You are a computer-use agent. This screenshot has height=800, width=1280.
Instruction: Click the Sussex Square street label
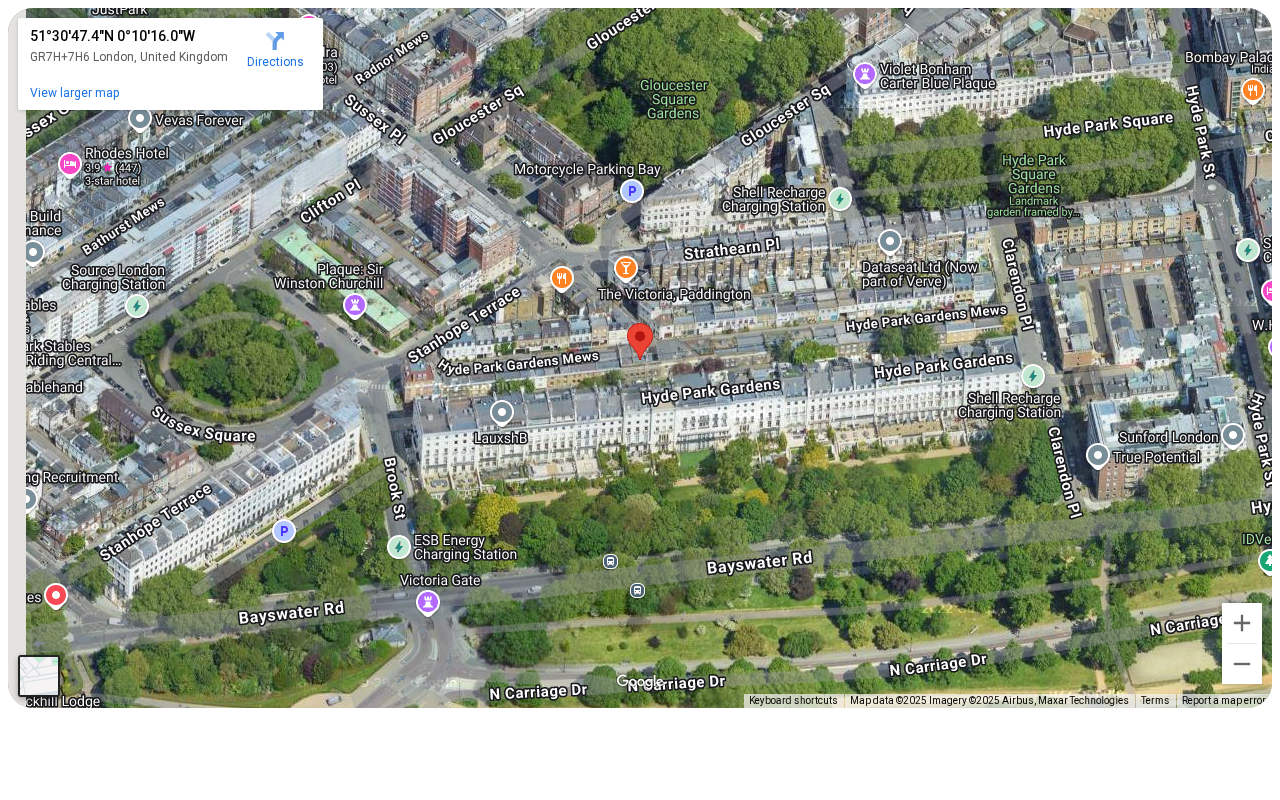click(x=203, y=426)
